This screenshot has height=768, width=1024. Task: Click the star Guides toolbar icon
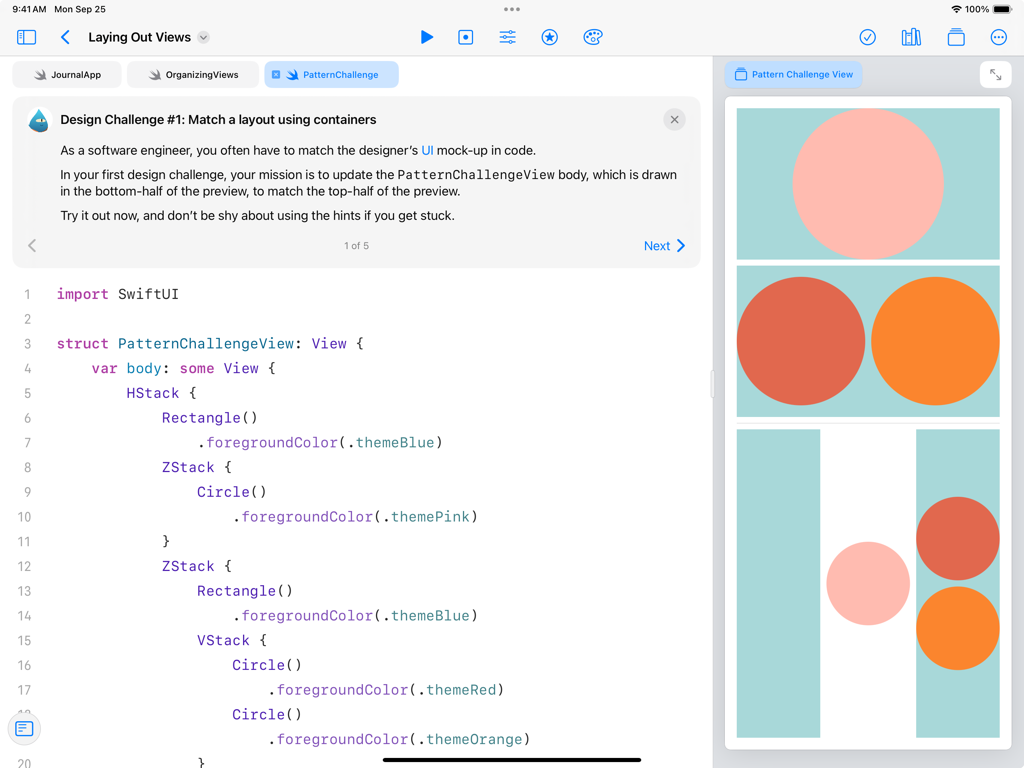(x=549, y=36)
